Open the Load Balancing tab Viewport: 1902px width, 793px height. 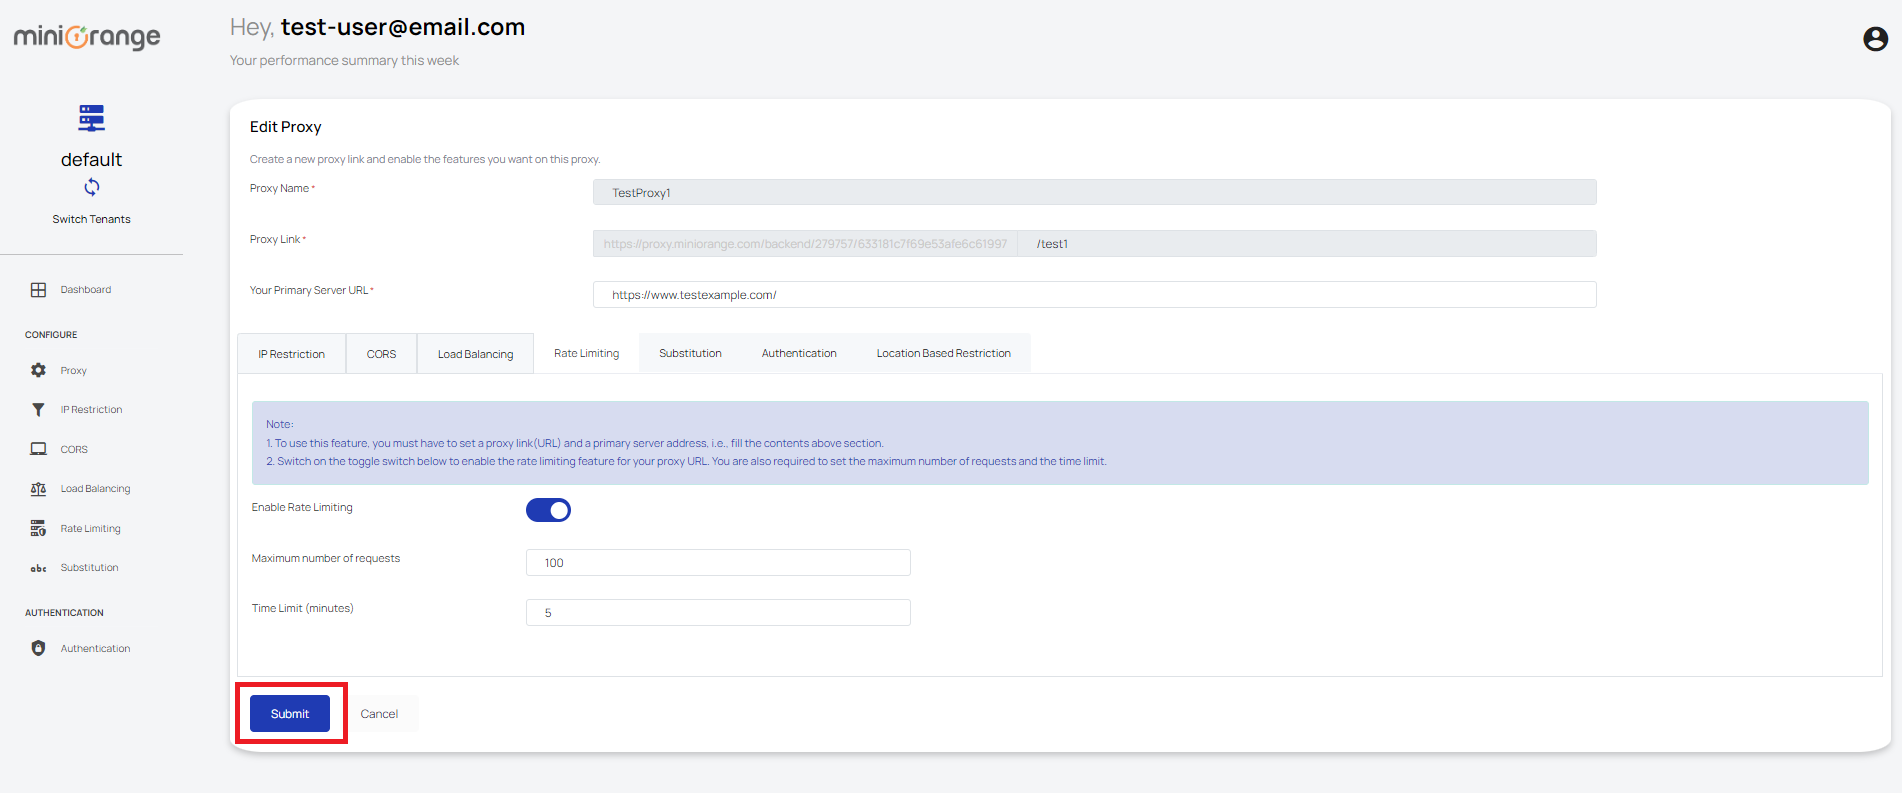coord(475,354)
